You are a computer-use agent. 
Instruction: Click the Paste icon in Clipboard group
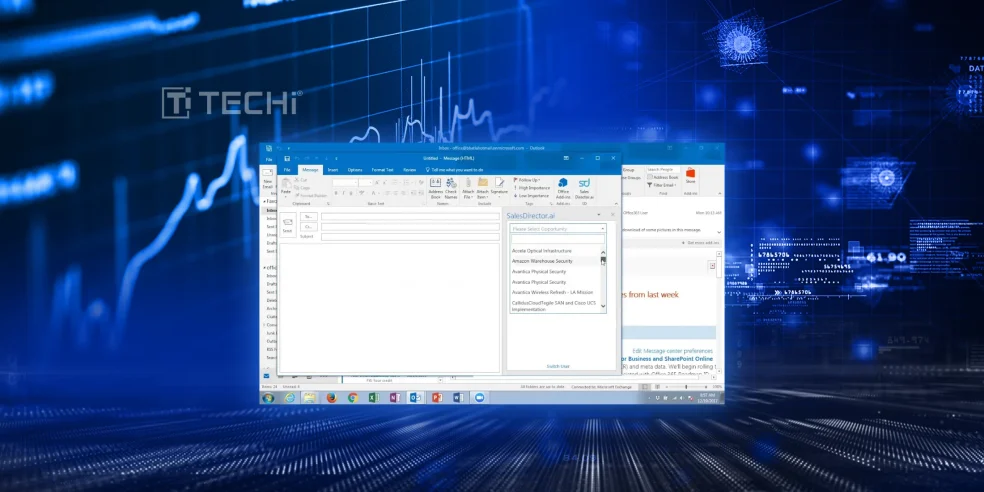pyautogui.click(x=285, y=185)
